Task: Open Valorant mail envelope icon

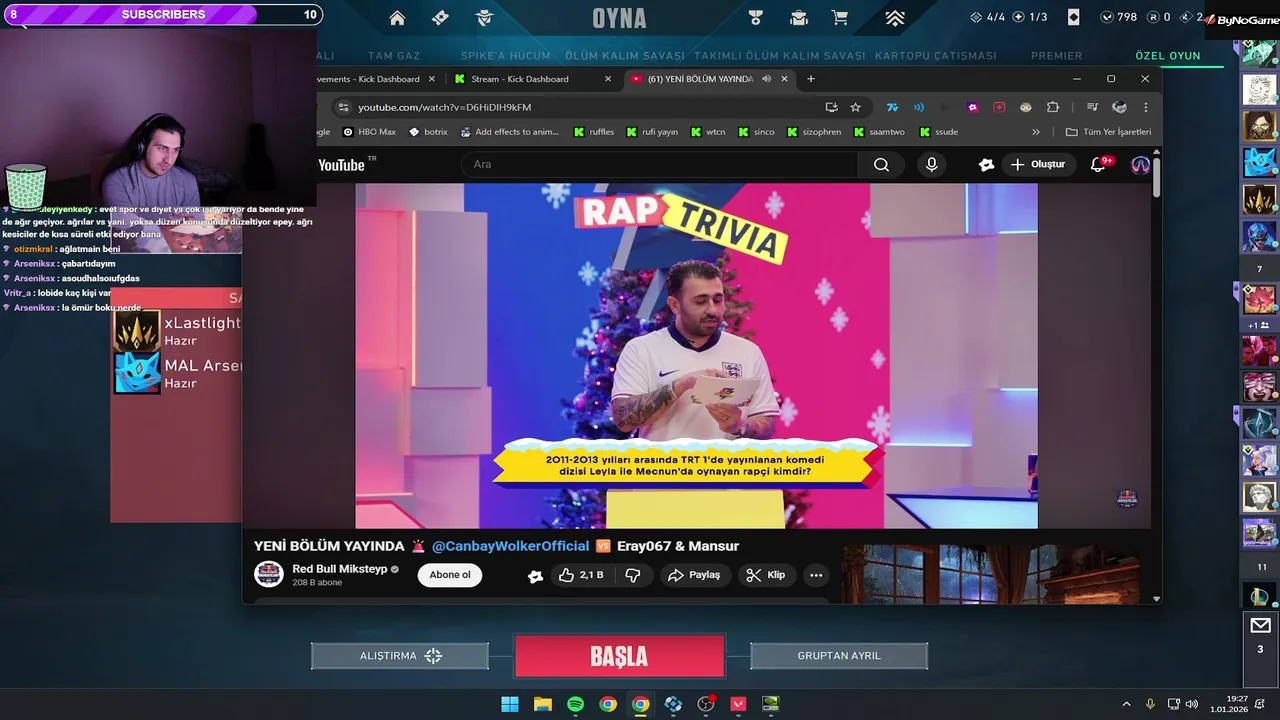Action: tap(1260, 626)
